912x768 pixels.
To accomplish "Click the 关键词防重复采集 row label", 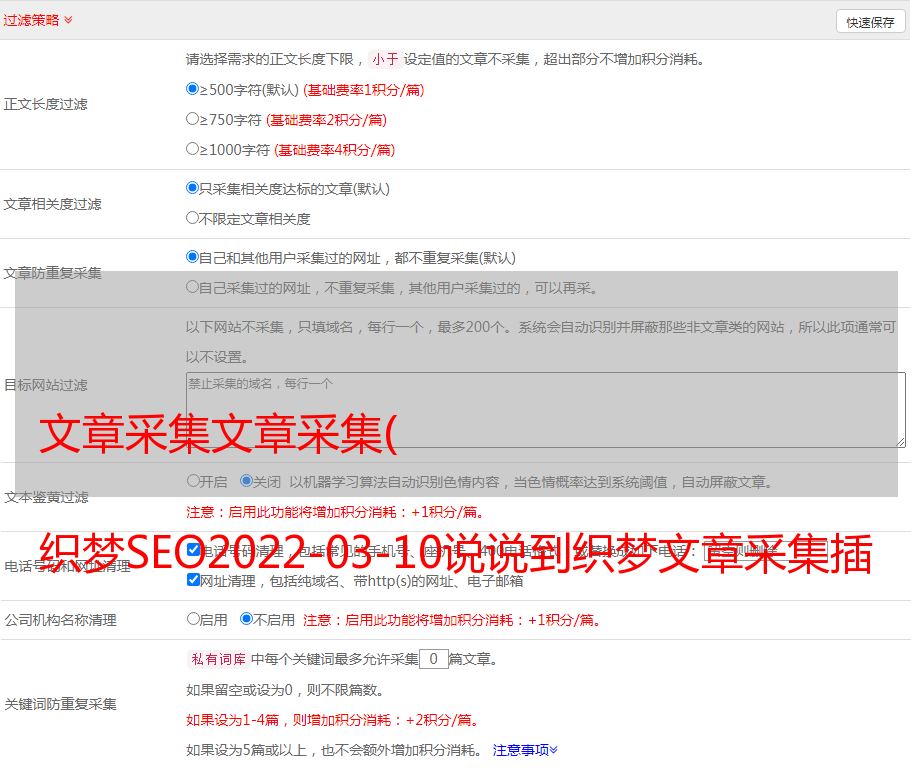I will tap(60, 705).
